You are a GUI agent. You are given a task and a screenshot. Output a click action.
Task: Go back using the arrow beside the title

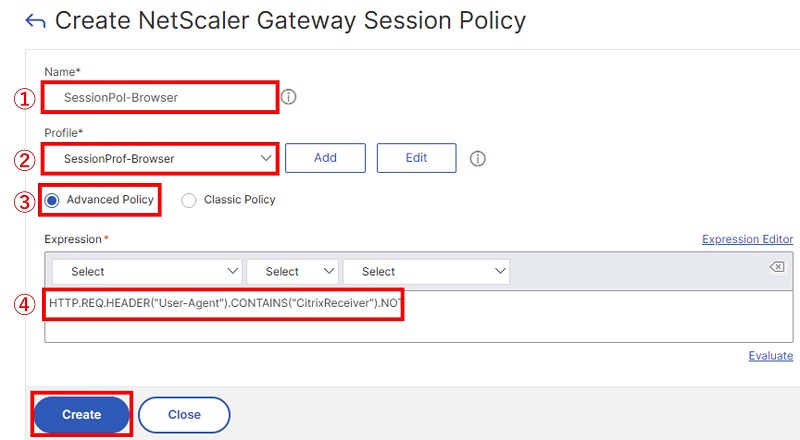pos(35,21)
